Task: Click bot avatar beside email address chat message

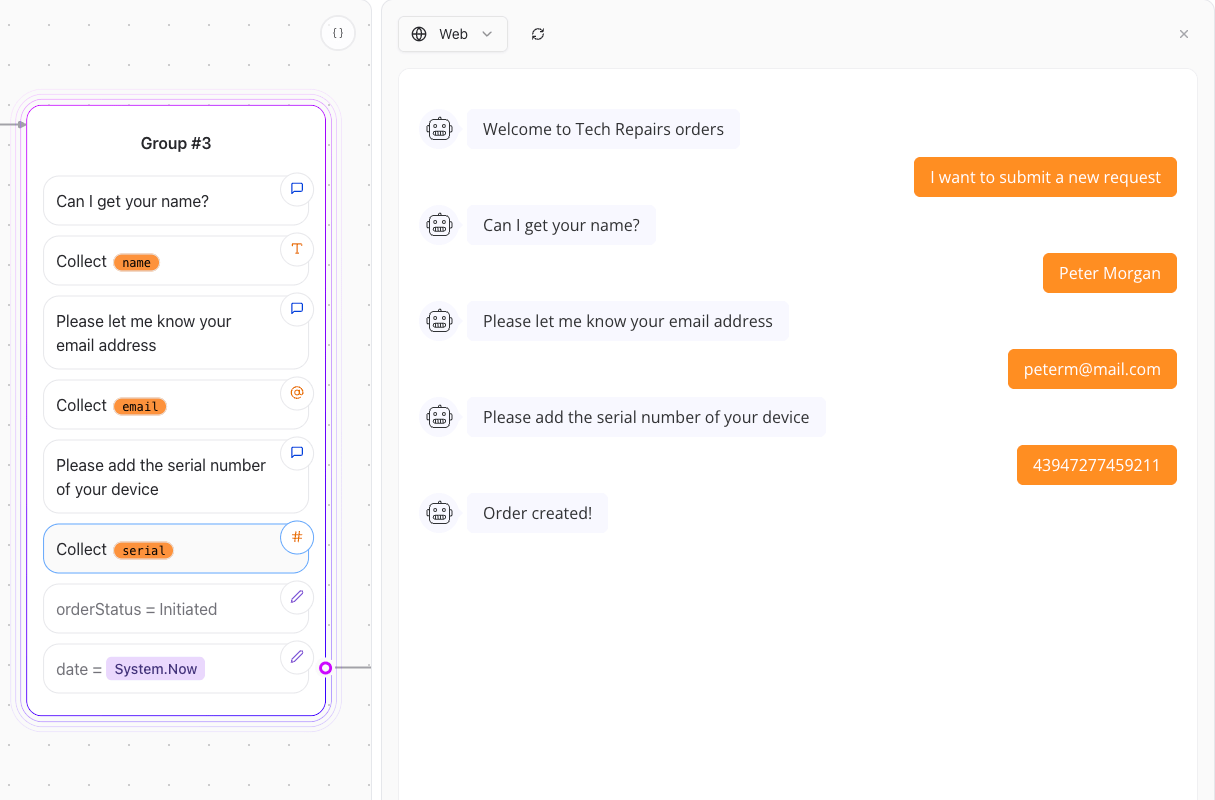Action: (x=440, y=321)
